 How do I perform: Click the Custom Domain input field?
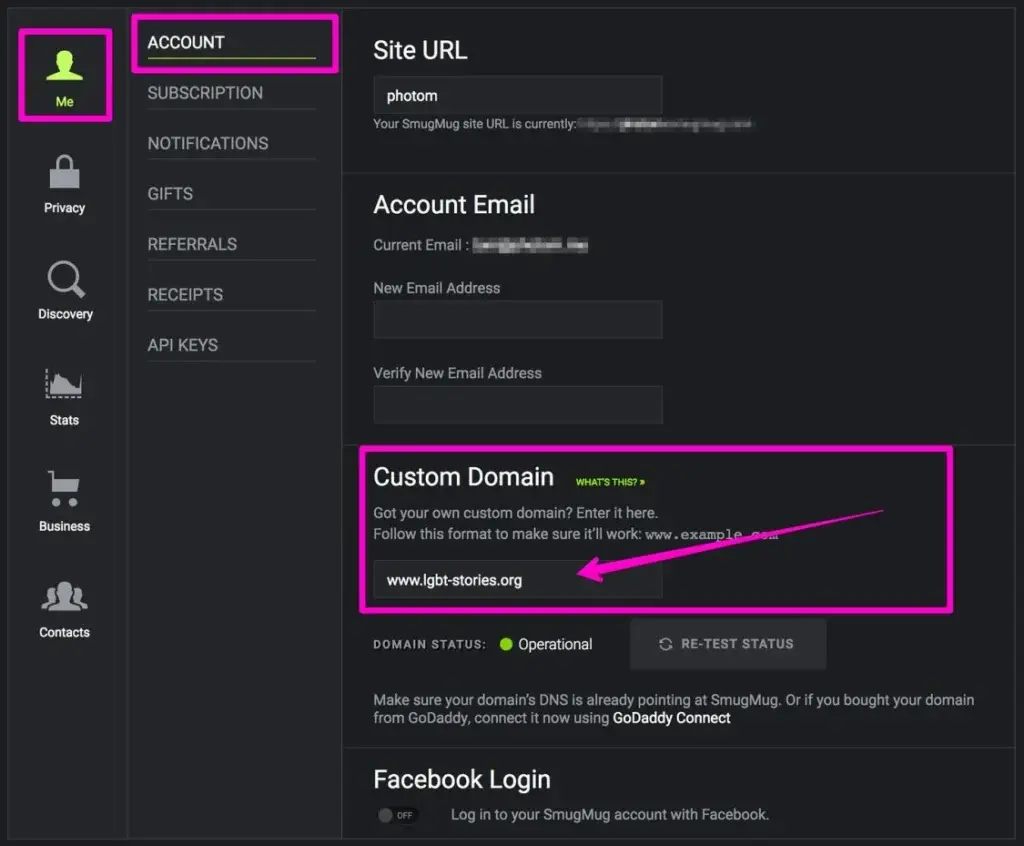[518, 579]
